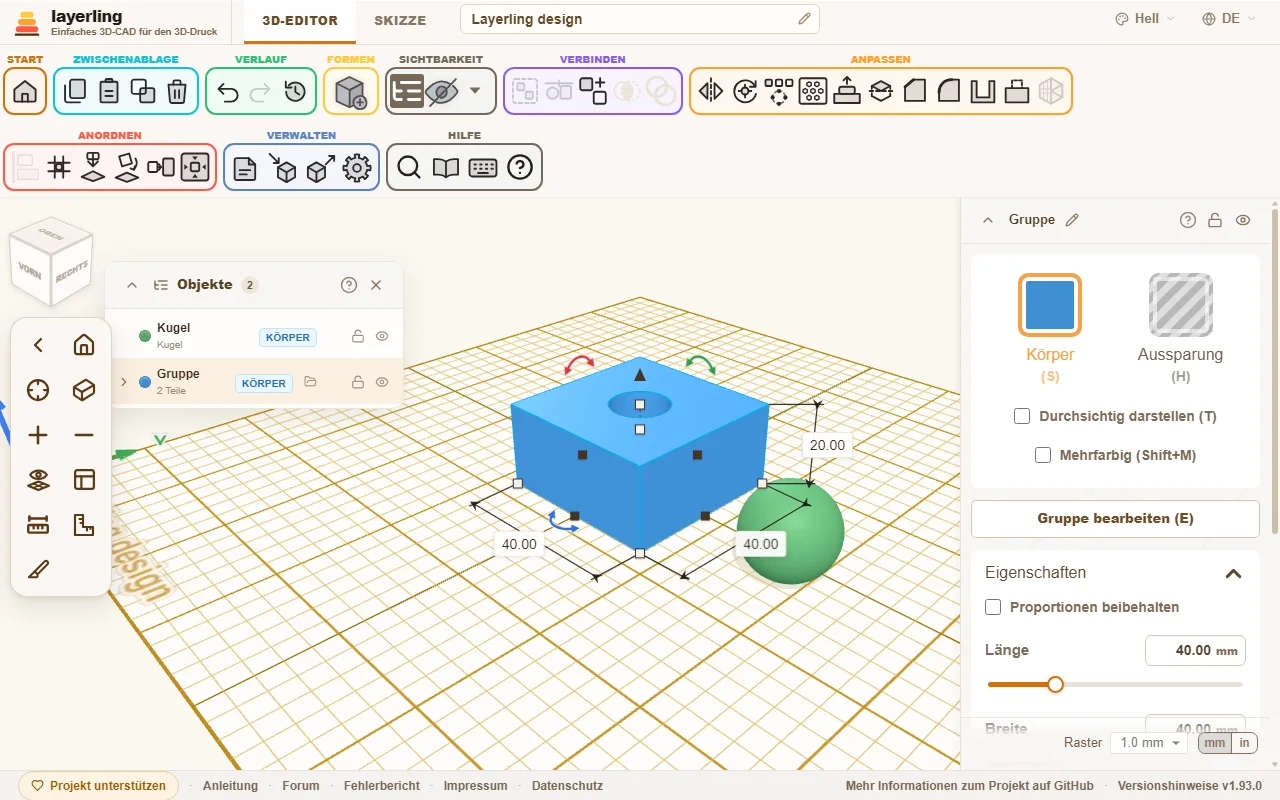Image resolution: width=1280 pixels, height=800 pixels.
Task: Click the search magnifier in Hilfe
Action: click(x=409, y=168)
